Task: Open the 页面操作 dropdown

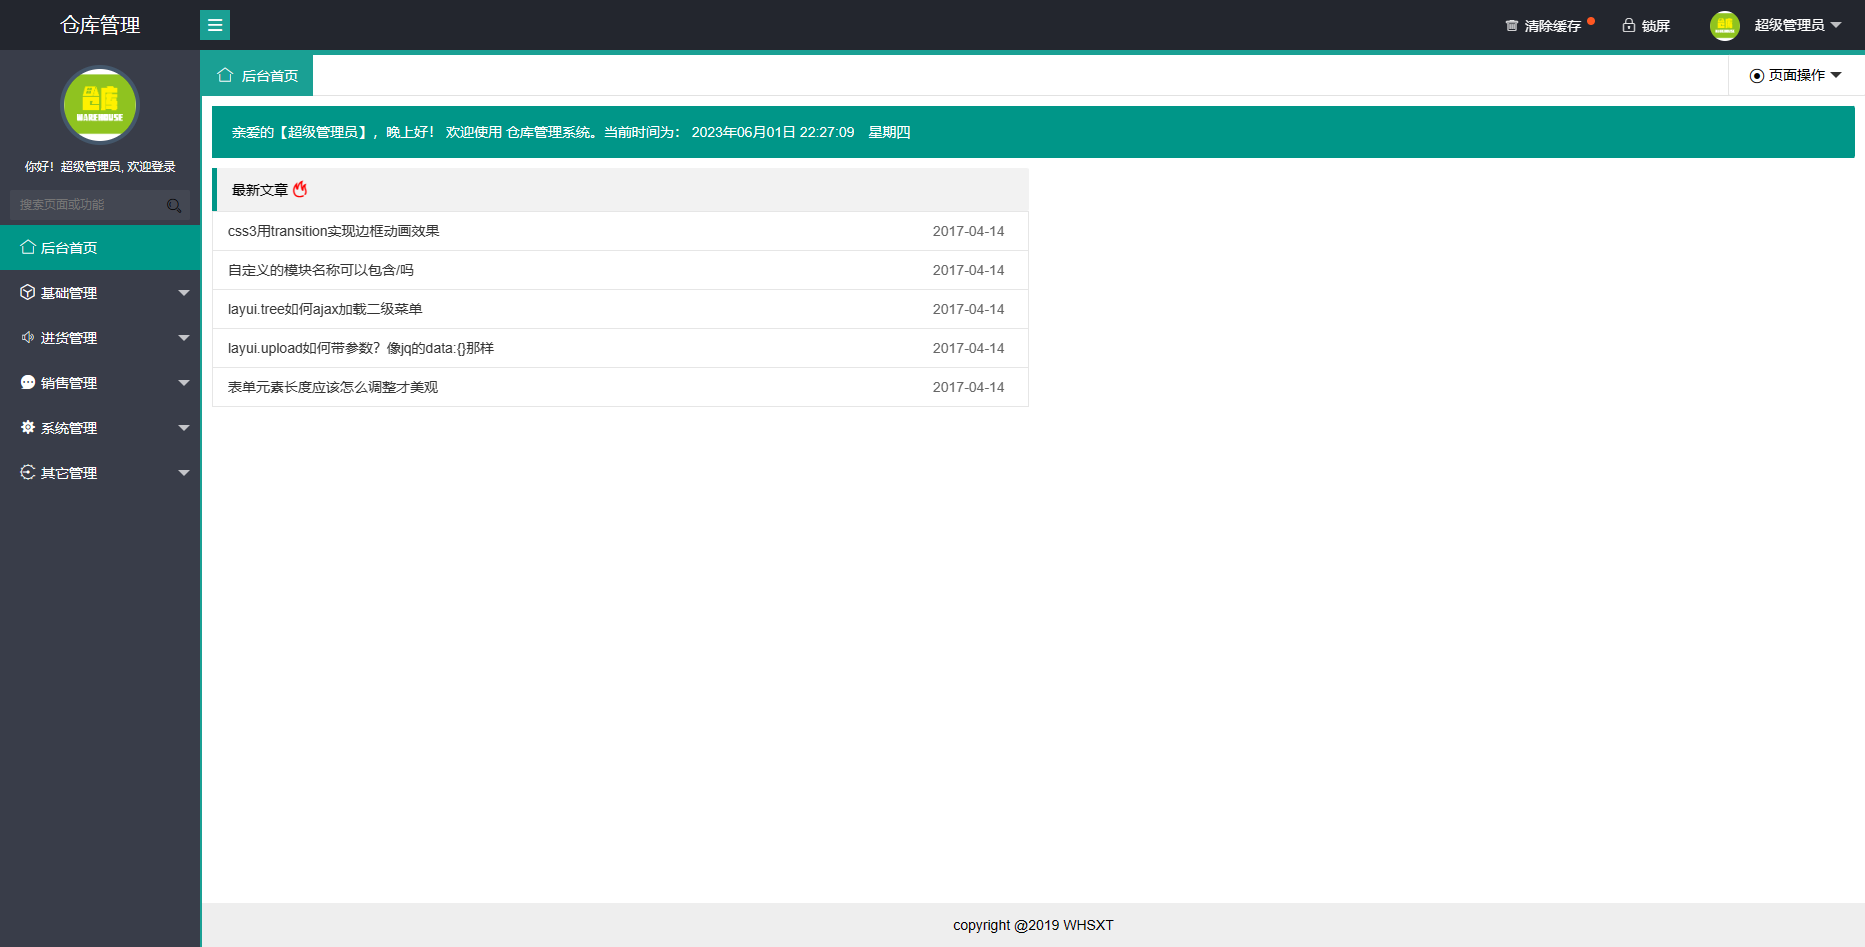Action: pos(1796,76)
